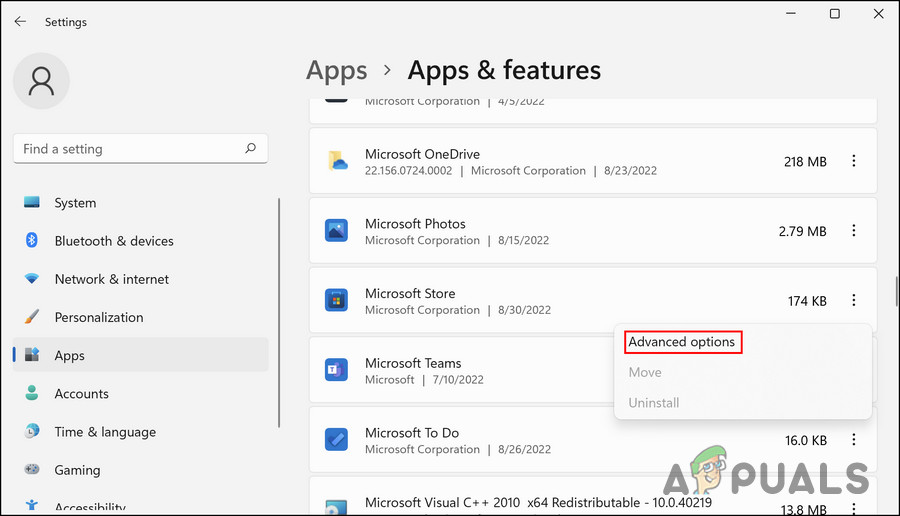The height and width of the screenshot is (516, 900).
Task: Open Accounts settings
Action: [141, 393]
